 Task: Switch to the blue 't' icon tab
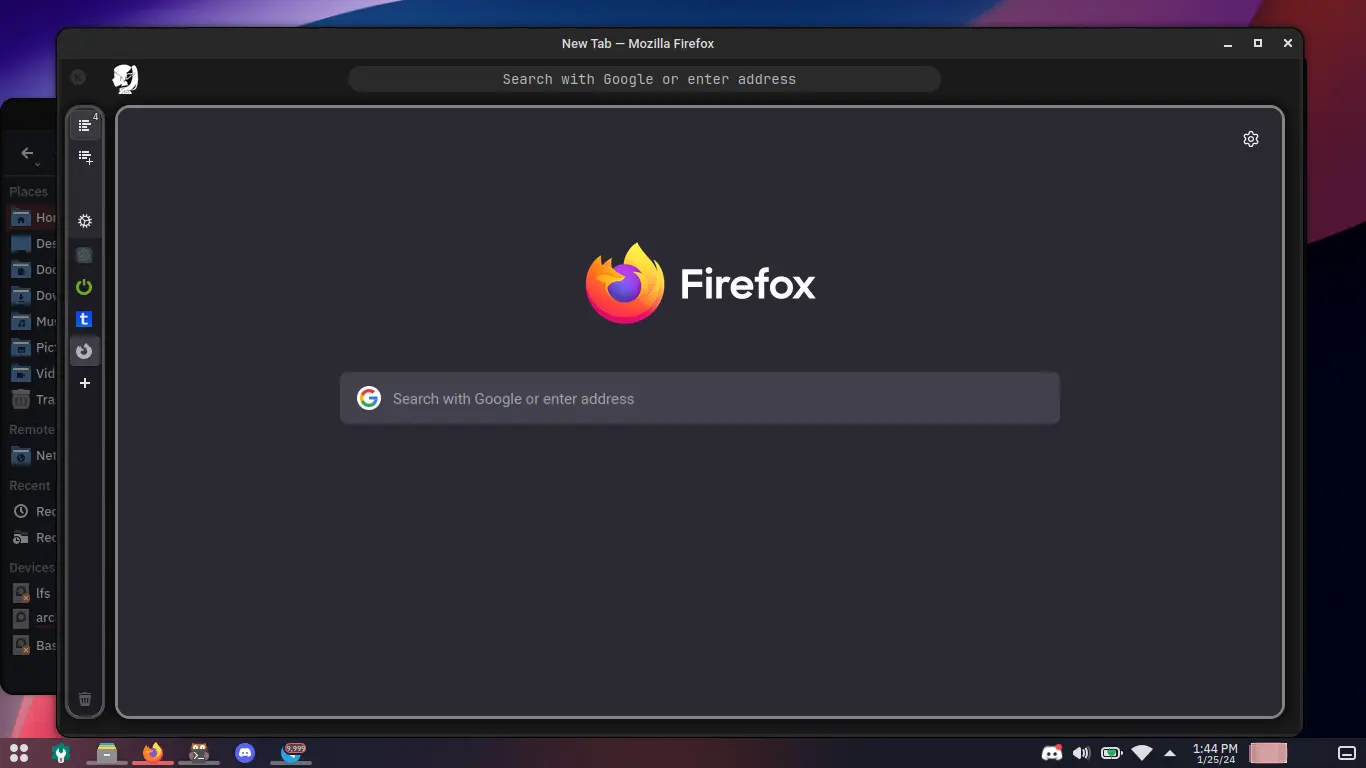pos(85,319)
